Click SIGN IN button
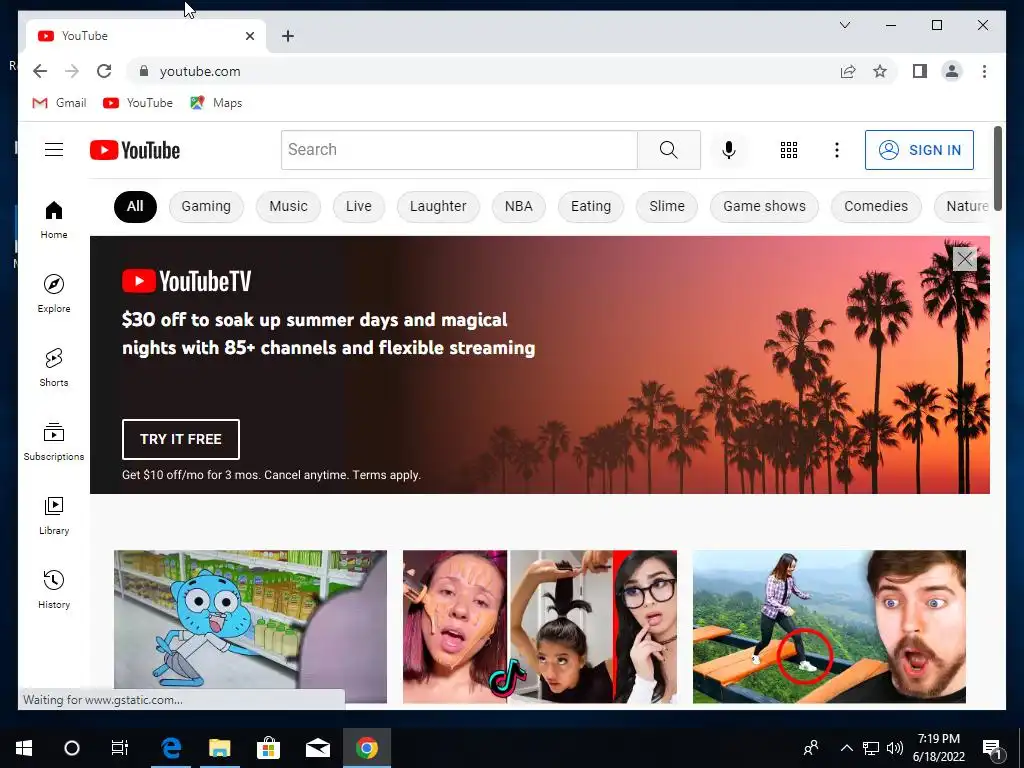Image resolution: width=1024 pixels, height=768 pixels. pos(919,150)
